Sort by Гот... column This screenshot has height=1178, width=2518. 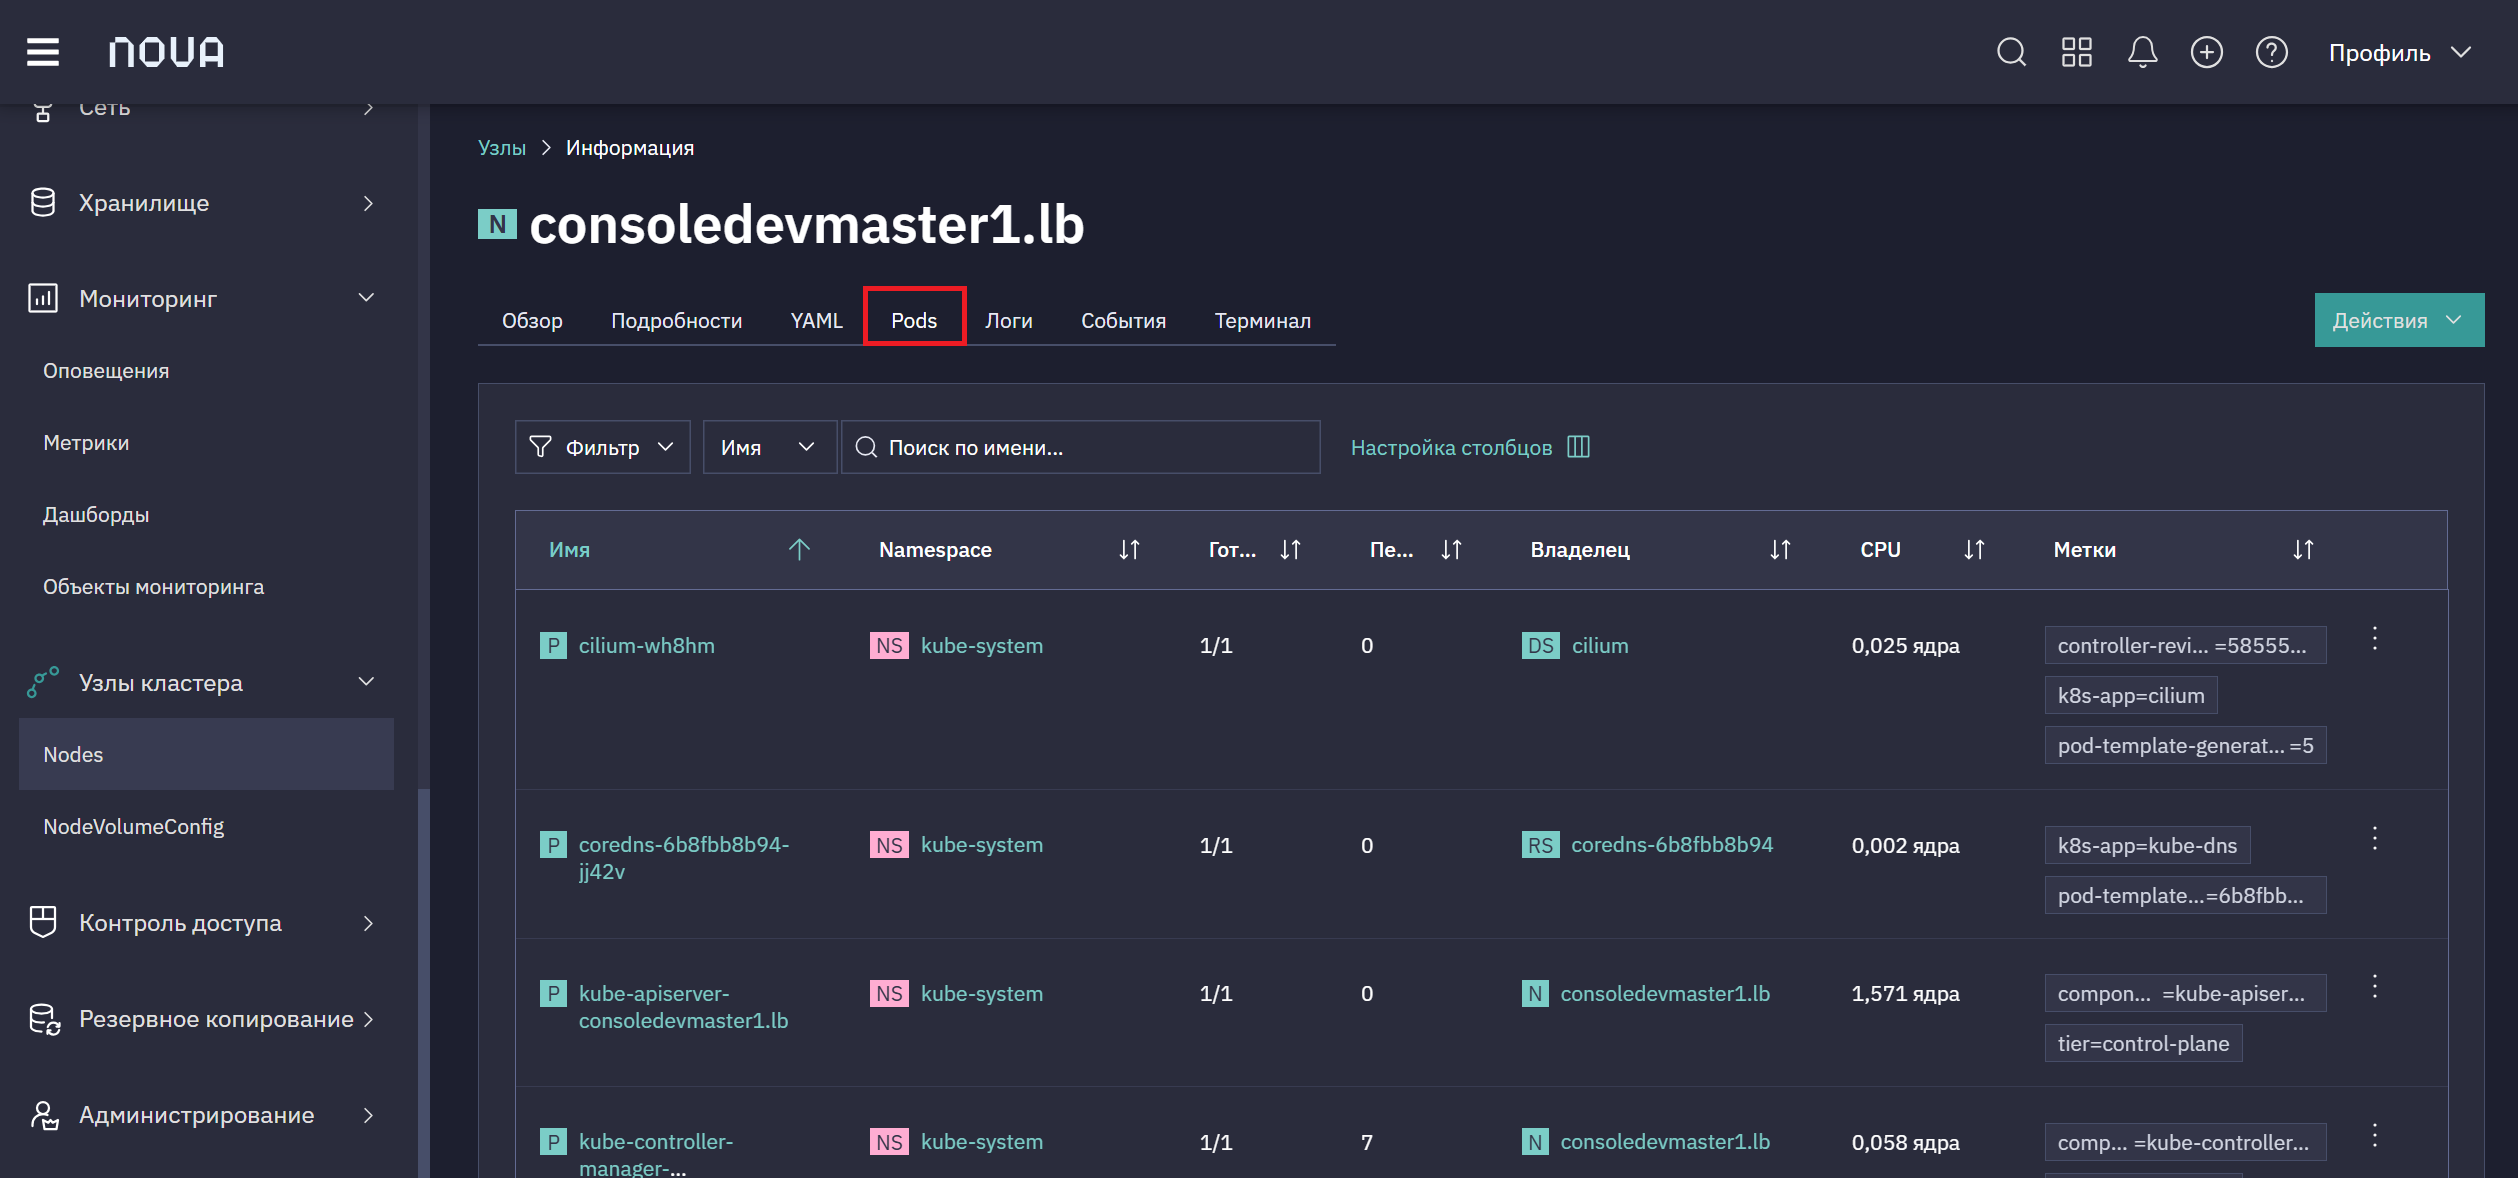click(x=1290, y=549)
